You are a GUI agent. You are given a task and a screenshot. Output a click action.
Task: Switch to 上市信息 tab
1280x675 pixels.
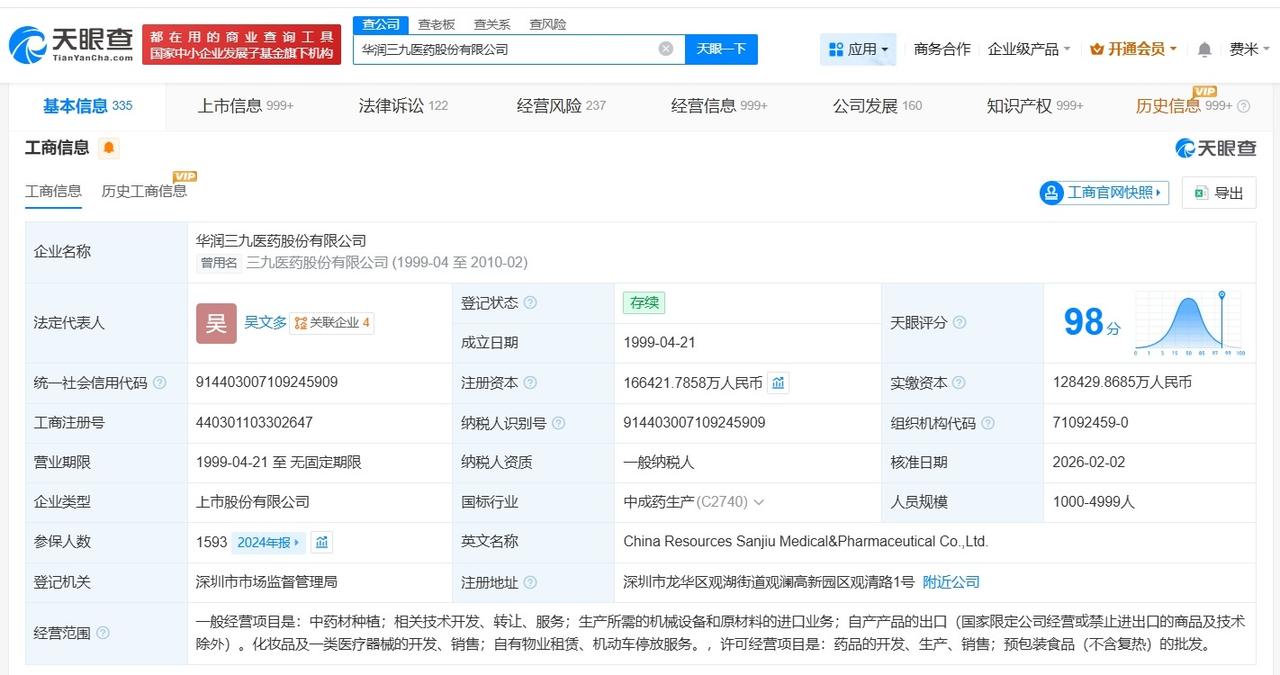245,105
